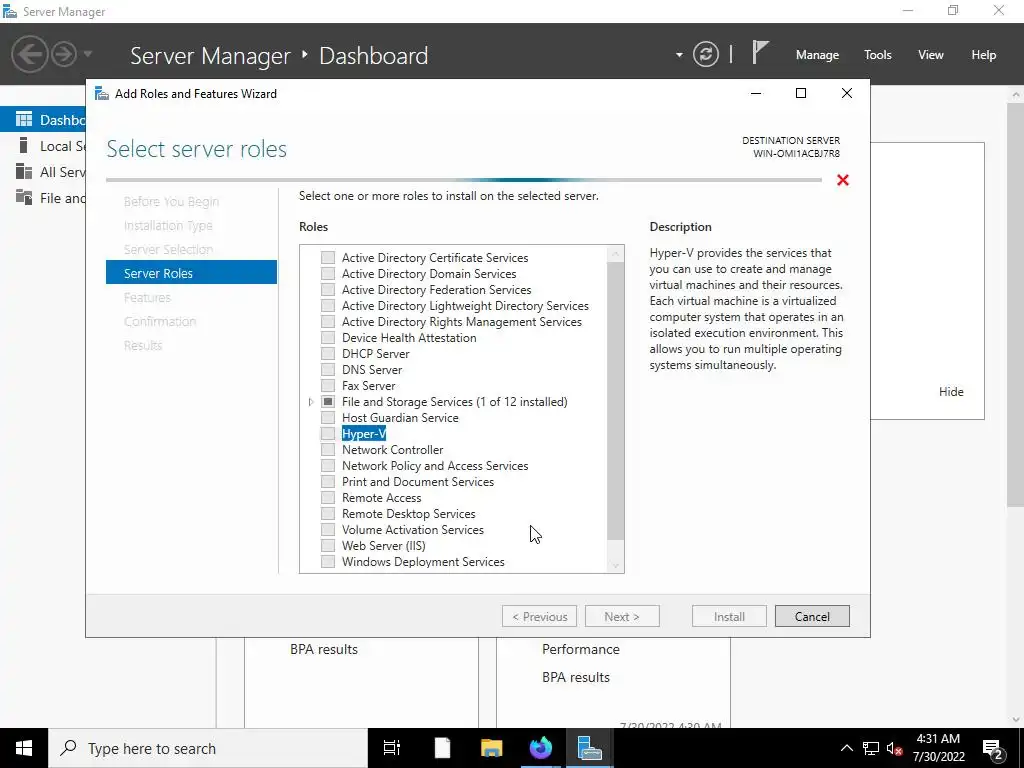The height and width of the screenshot is (768, 1024).
Task: Open navigation history dropdown next to forward arrow
Action: click(x=88, y=54)
